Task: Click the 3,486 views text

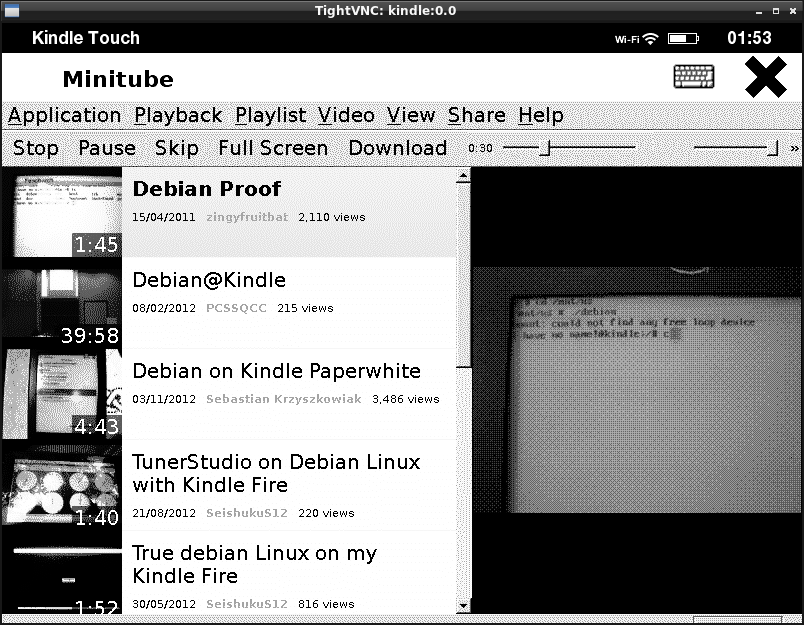Action: coord(406,399)
